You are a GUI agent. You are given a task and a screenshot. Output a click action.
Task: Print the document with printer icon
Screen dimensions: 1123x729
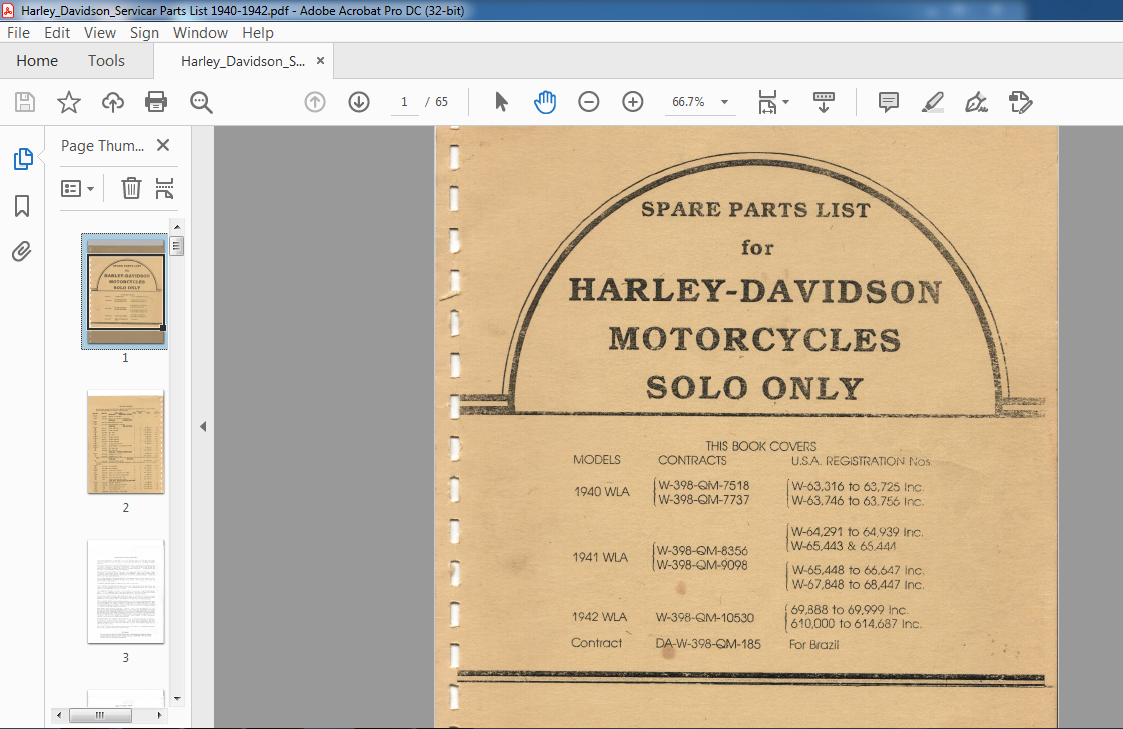156,102
